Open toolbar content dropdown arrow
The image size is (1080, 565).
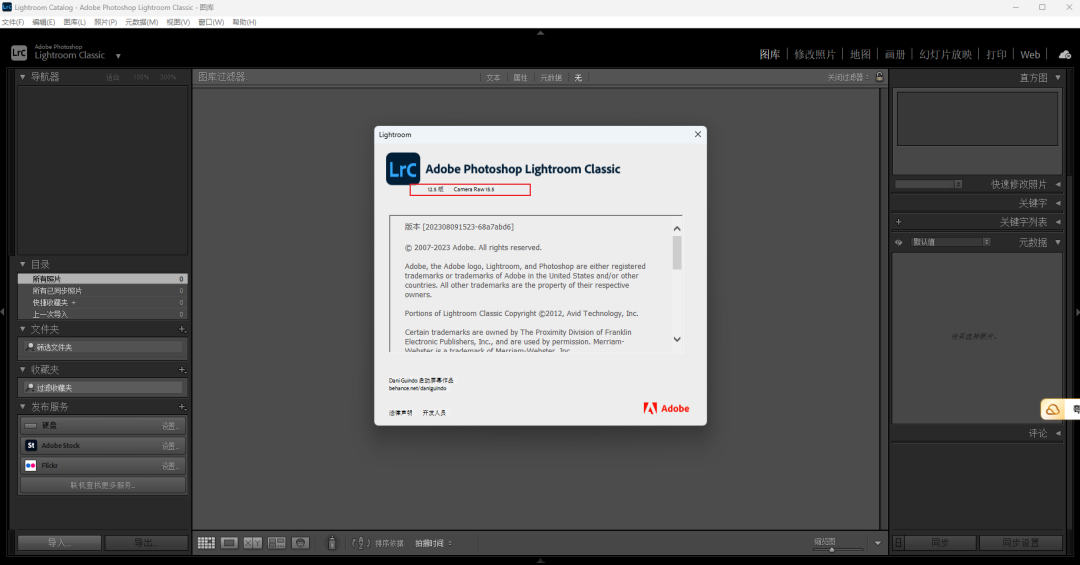878,544
